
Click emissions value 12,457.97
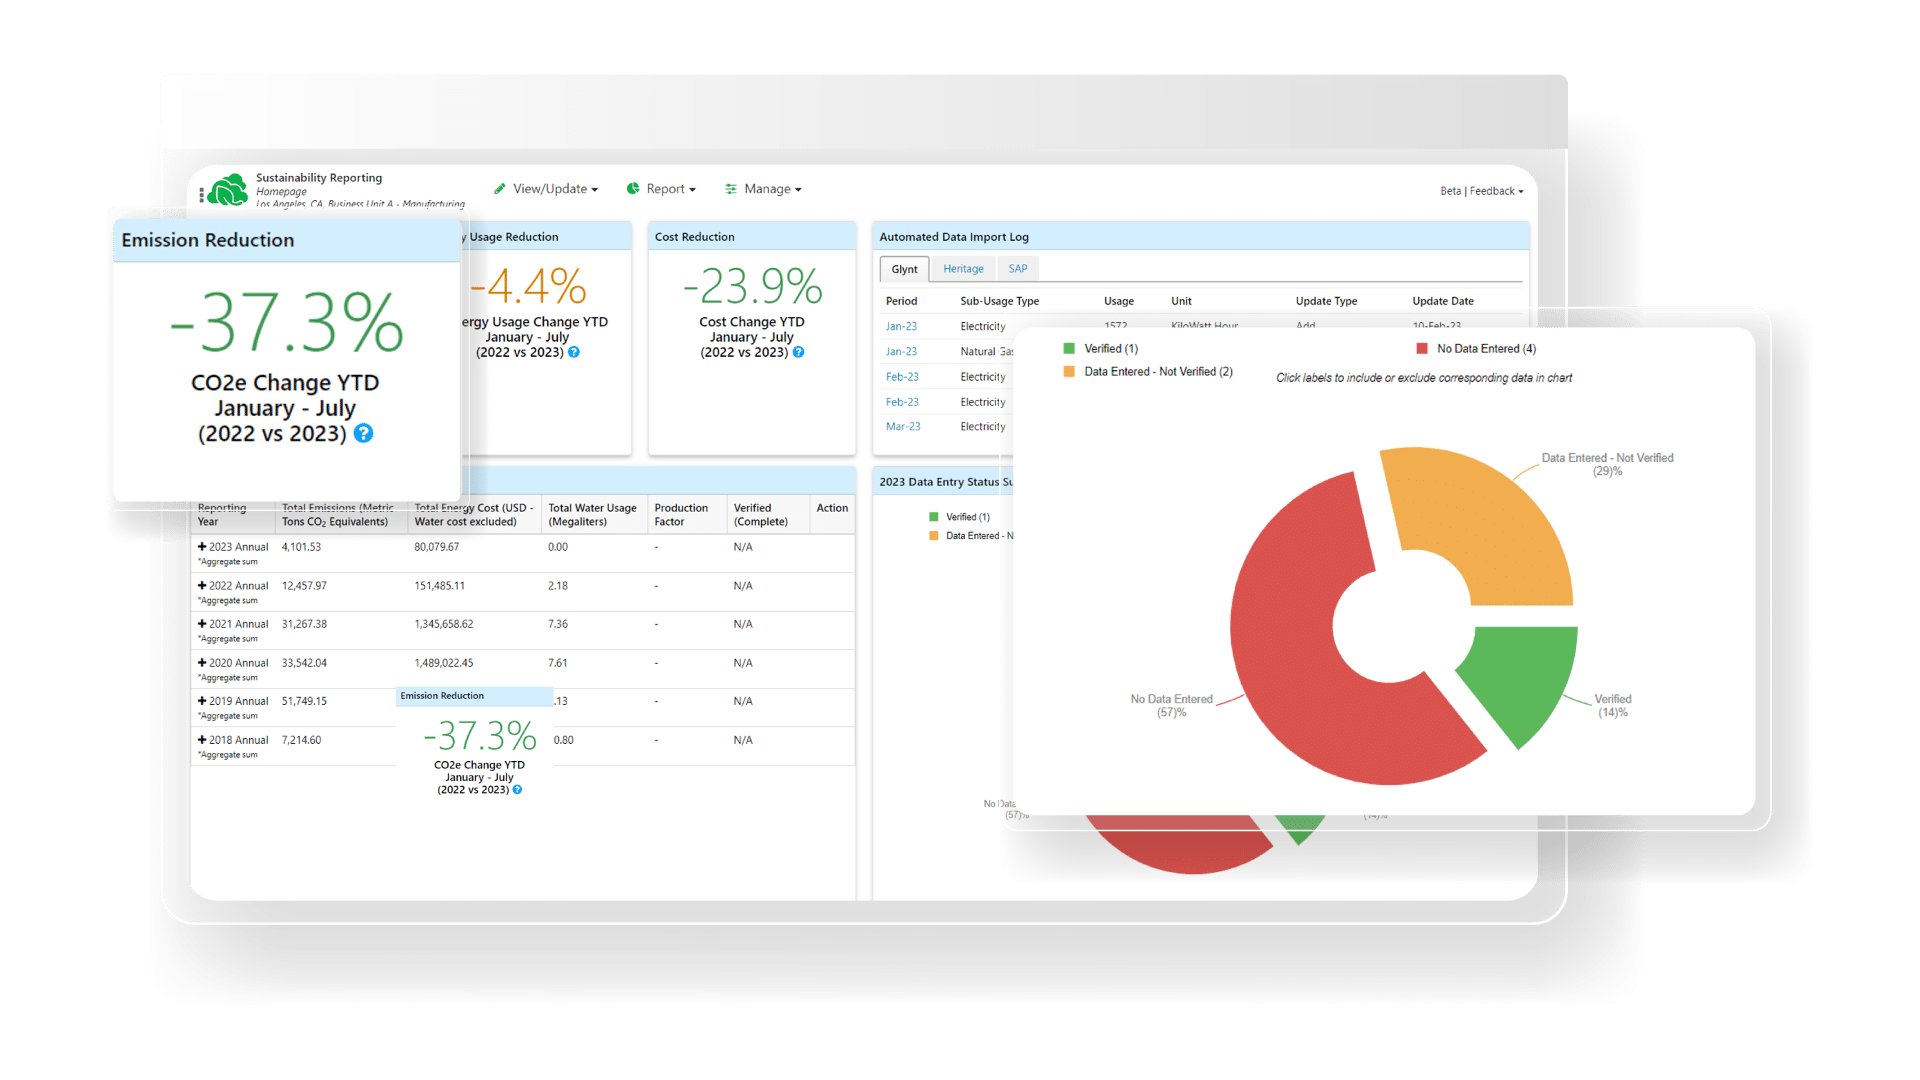tap(304, 586)
